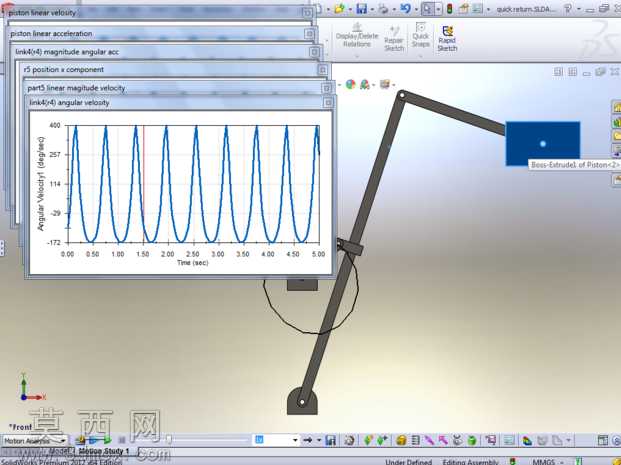This screenshot has width=621, height=465.
Task: Click the Simulation Setup icon
Action: pyautogui.click(x=526, y=440)
